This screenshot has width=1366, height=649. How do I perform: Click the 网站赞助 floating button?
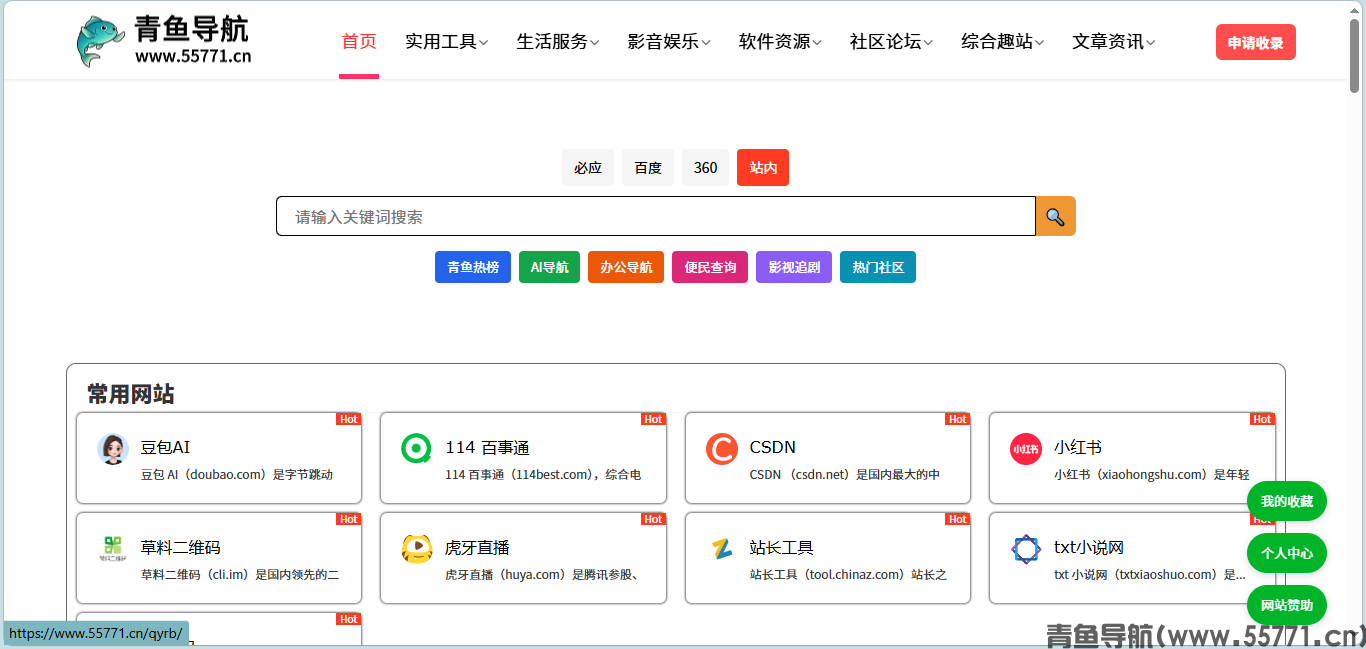click(x=1287, y=605)
